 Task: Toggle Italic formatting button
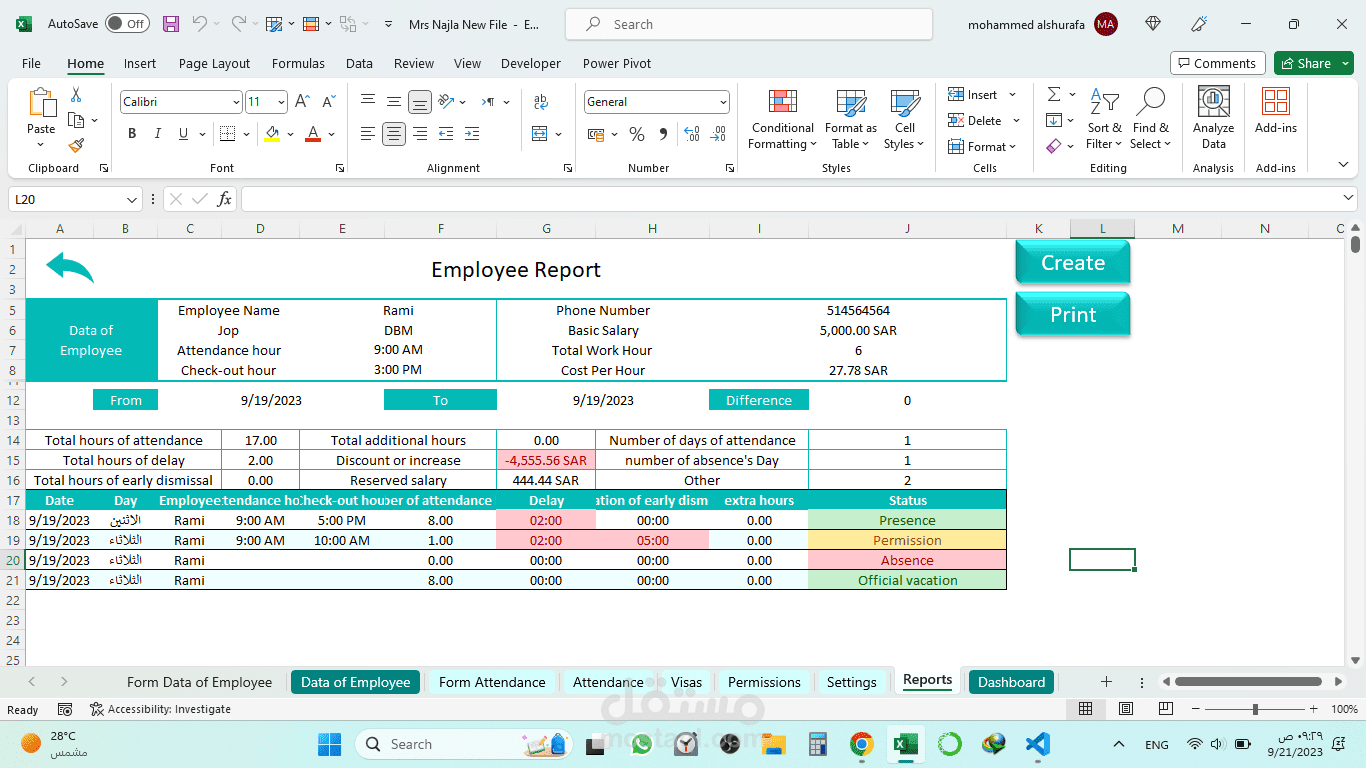157,134
